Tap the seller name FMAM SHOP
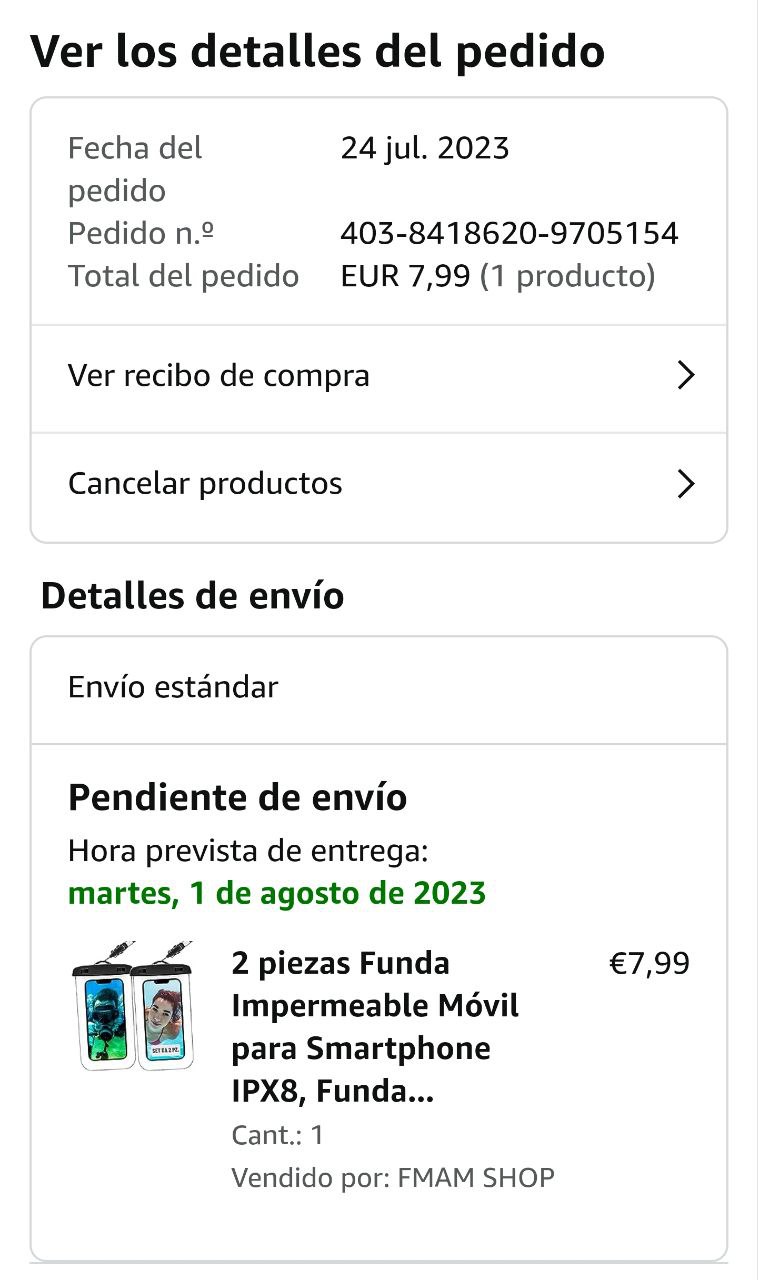758x1280 pixels. pyautogui.click(x=475, y=1178)
